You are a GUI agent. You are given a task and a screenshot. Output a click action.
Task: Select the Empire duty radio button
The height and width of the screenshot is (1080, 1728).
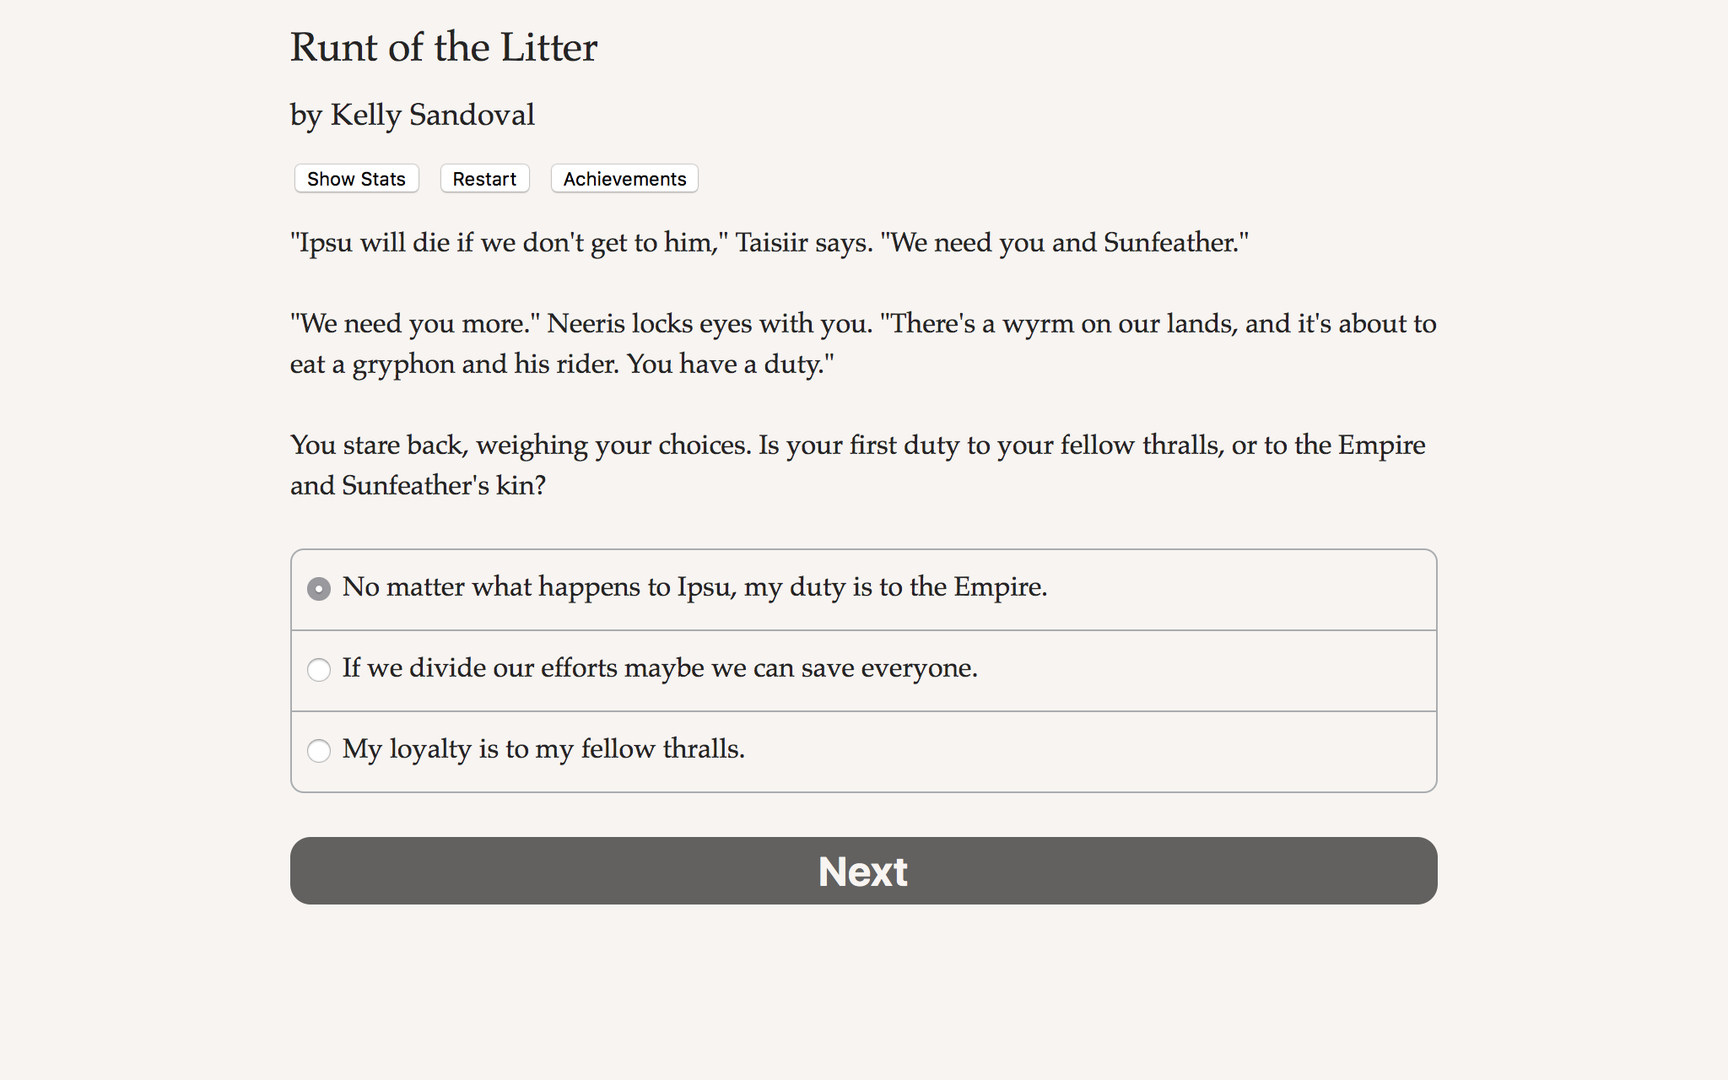[x=318, y=589]
